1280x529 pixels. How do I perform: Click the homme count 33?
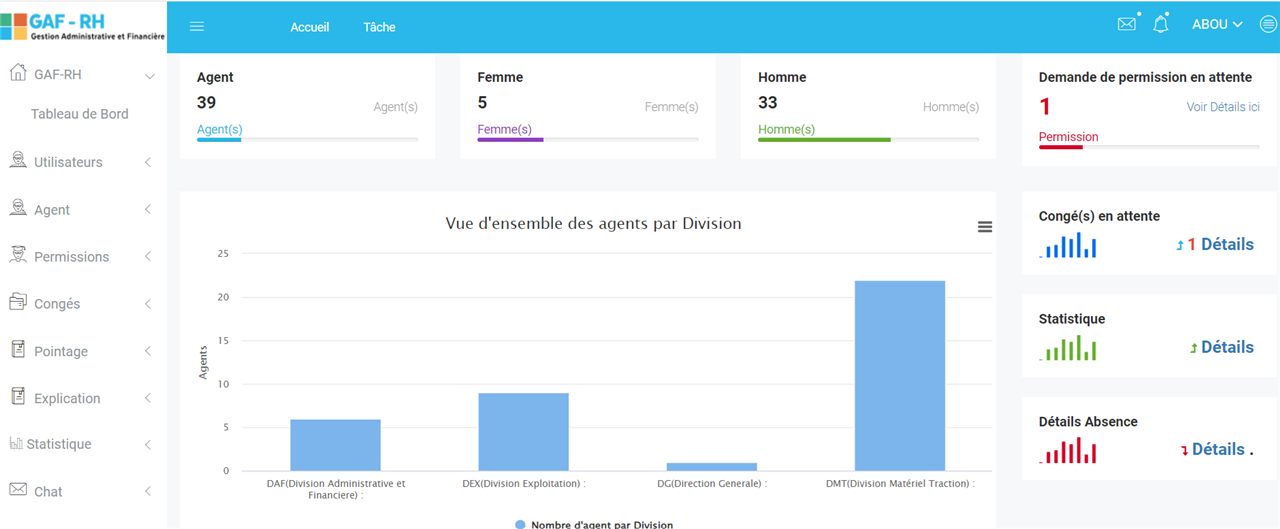click(768, 102)
